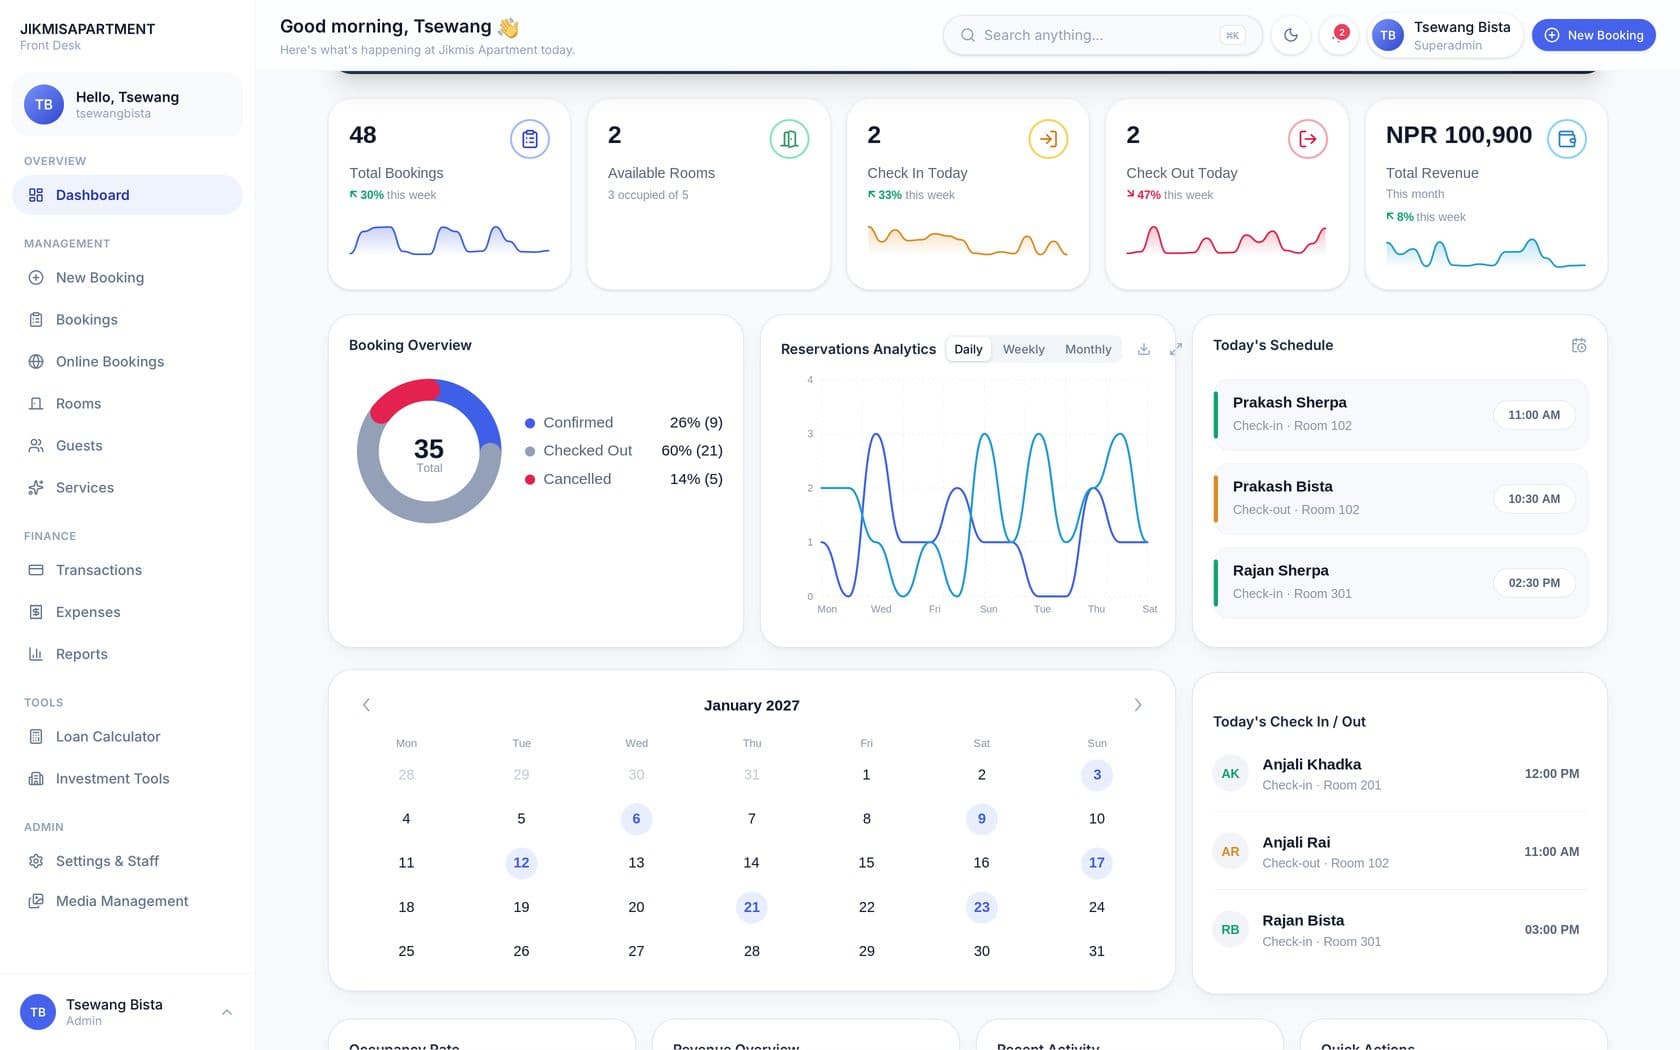
Task: Click the search magnifier icon
Action: click(967, 35)
